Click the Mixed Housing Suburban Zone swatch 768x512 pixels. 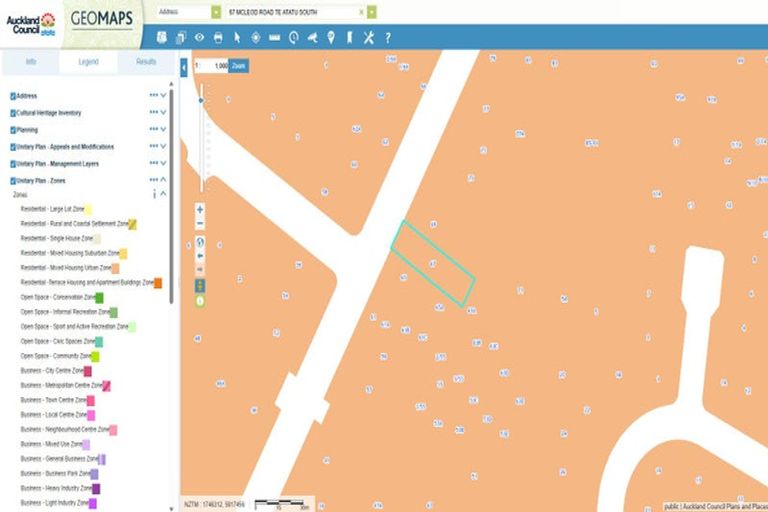(123, 254)
